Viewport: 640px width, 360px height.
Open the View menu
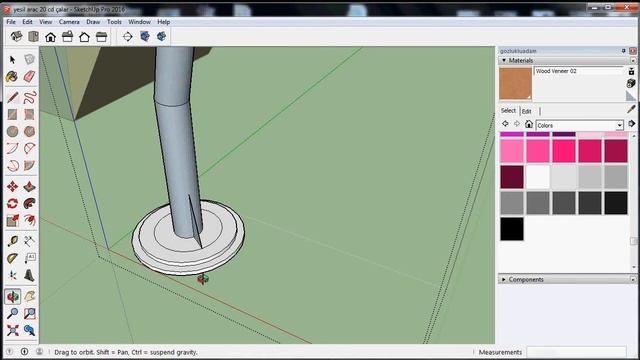click(x=46, y=22)
